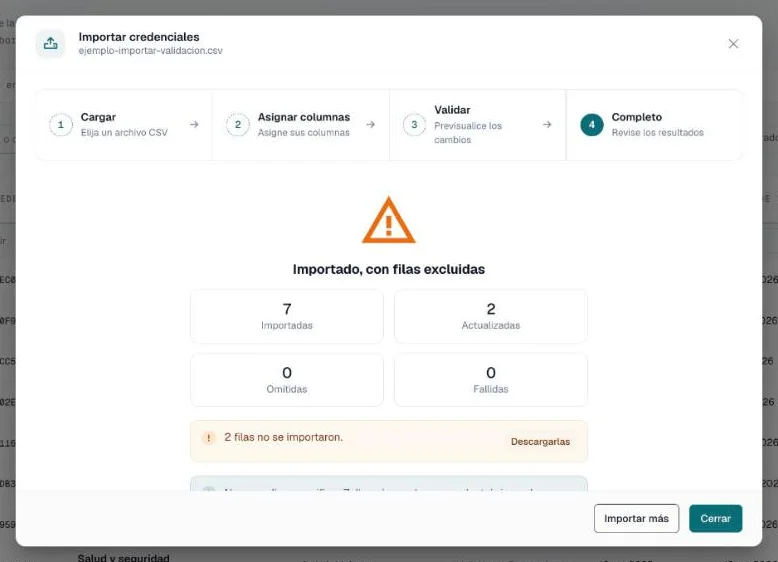Click the subtitle Elija un archivo CSV

point(124,132)
